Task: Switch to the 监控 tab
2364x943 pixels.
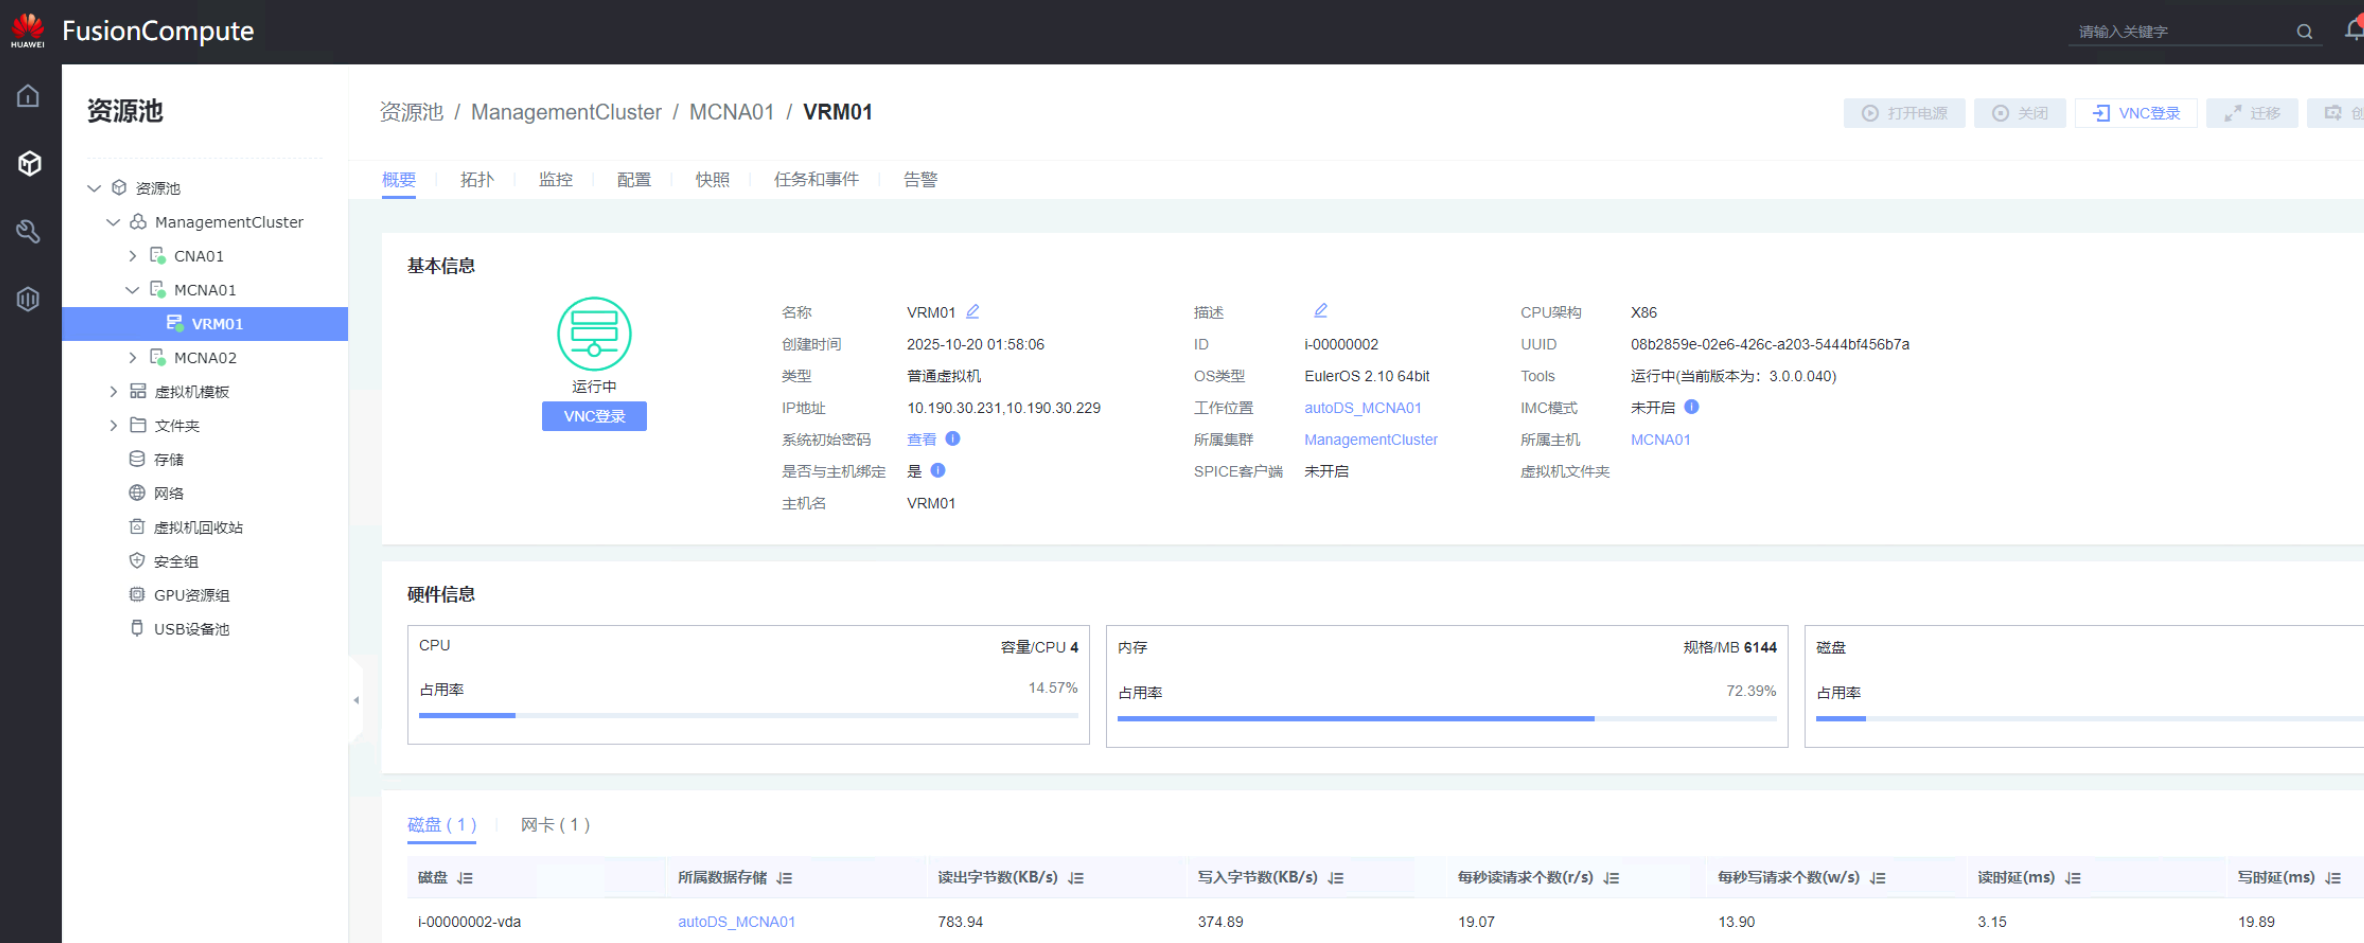Action: (555, 180)
